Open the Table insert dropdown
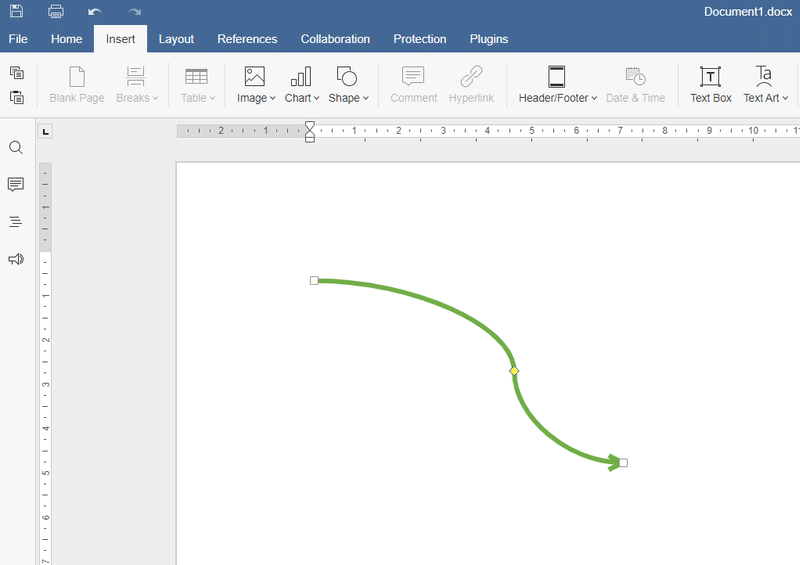 coord(197,85)
